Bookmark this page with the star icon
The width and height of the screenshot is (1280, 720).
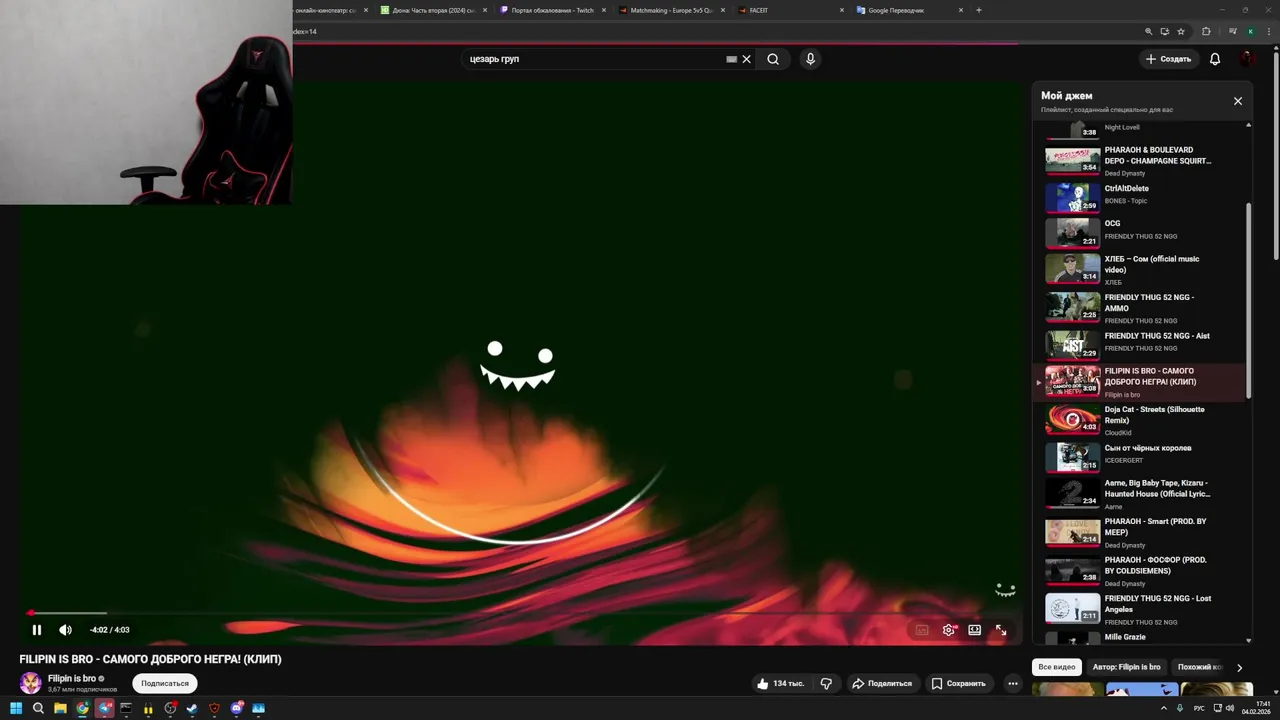tap(1181, 31)
